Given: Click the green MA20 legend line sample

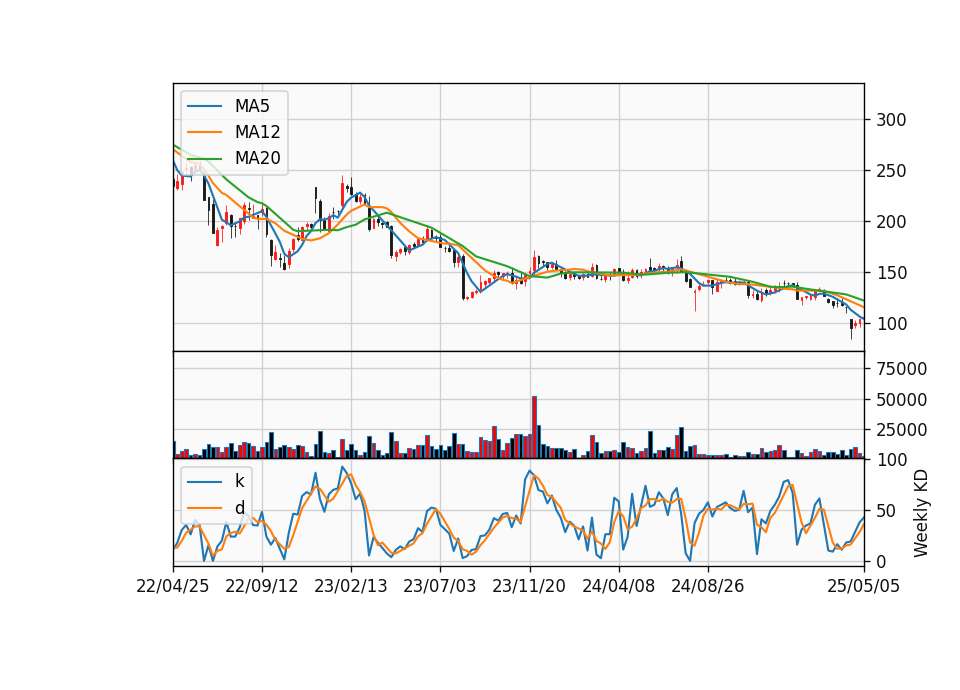Looking at the screenshot, I should pos(204,158).
